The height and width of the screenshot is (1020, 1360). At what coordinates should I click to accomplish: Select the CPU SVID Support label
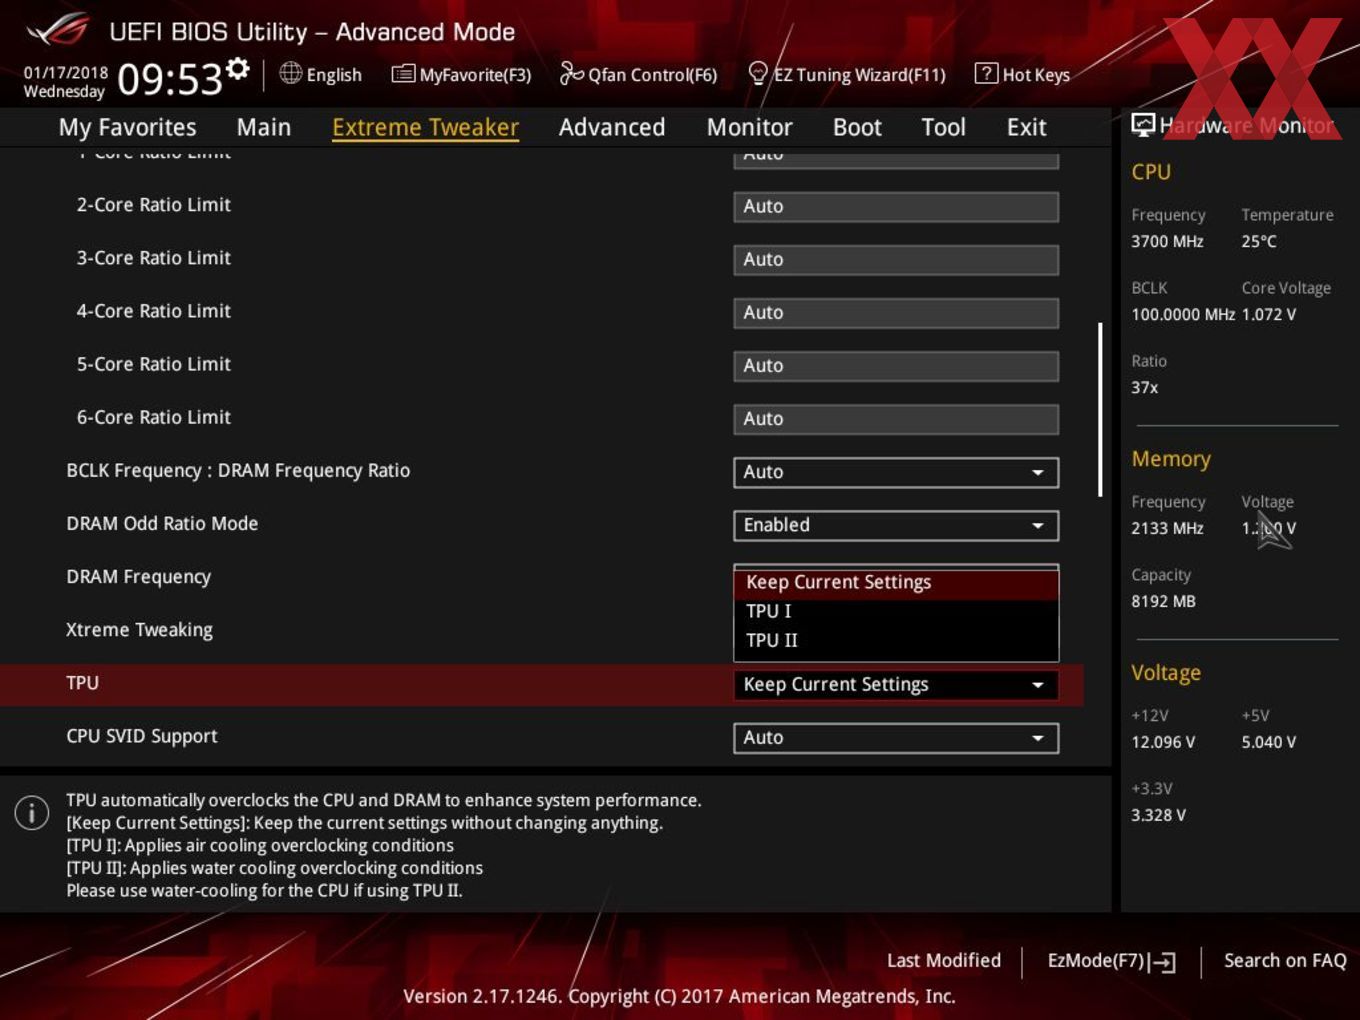pyautogui.click(x=142, y=736)
